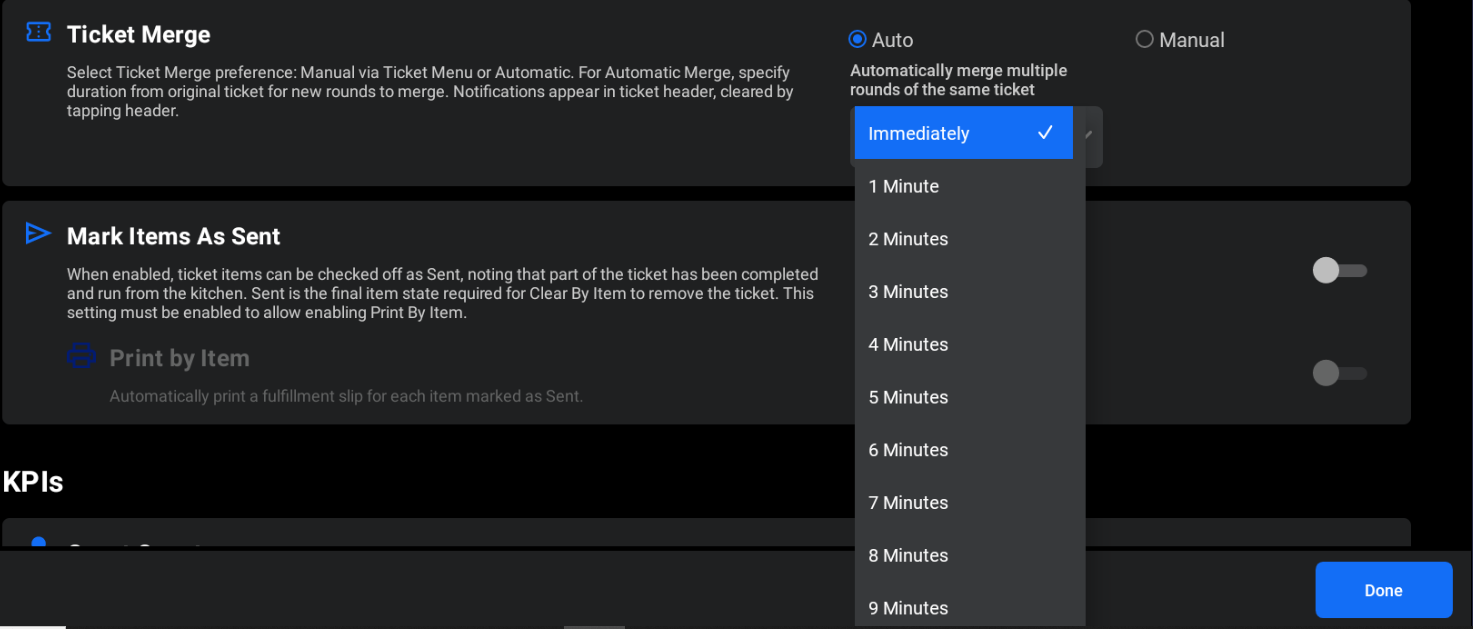
Task: Click the dropdown arrow beside Immediately
Action: (1089, 135)
